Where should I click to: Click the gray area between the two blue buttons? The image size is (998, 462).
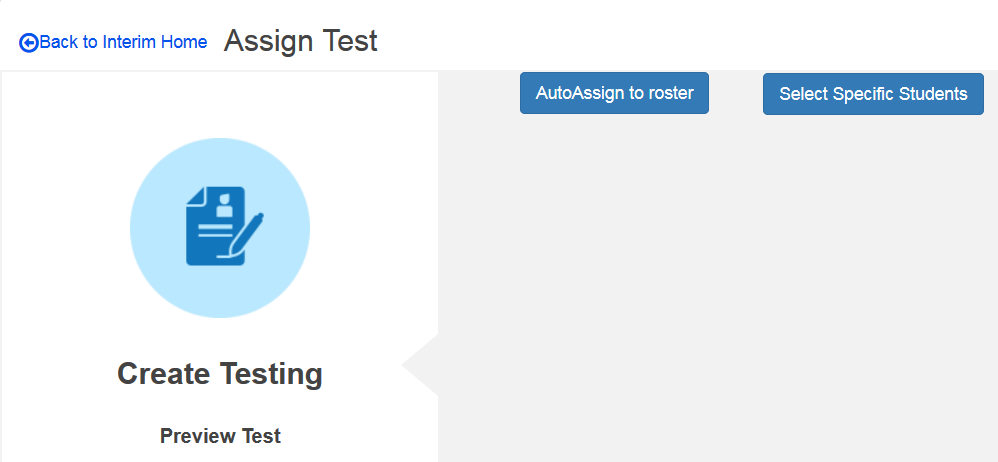tap(736, 94)
